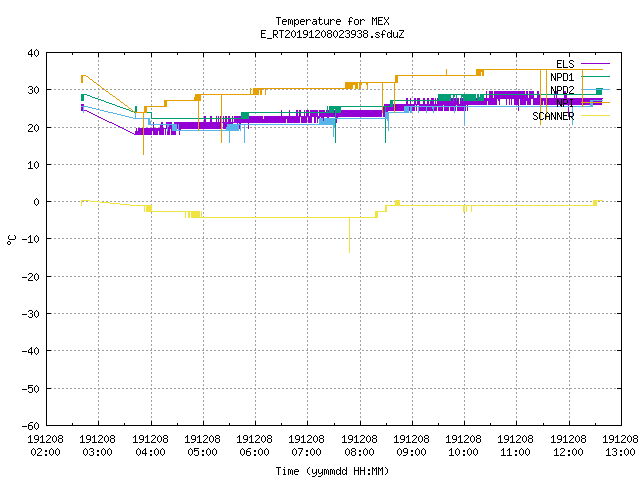
Task: Click the NPI legend label
Action: tap(565, 103)
